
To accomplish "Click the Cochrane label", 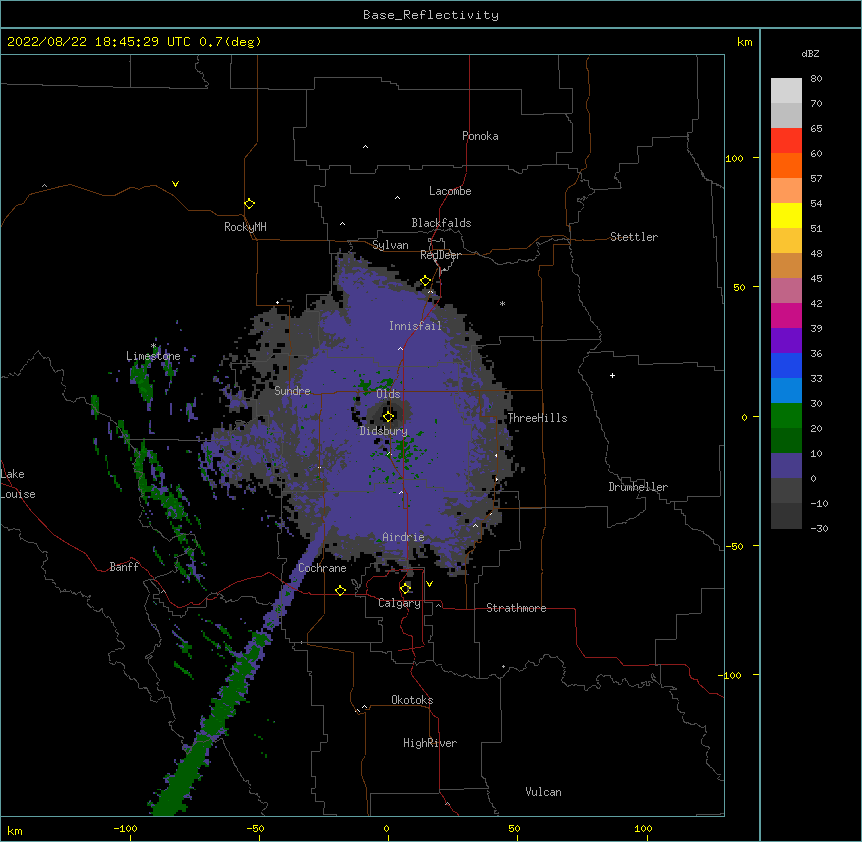I will tap(322, 568).
